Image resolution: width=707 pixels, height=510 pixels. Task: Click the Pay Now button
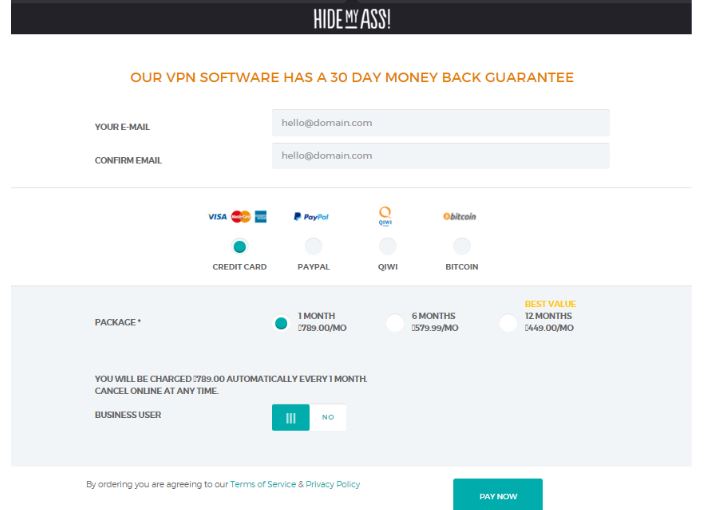click(x=498, y=495)
